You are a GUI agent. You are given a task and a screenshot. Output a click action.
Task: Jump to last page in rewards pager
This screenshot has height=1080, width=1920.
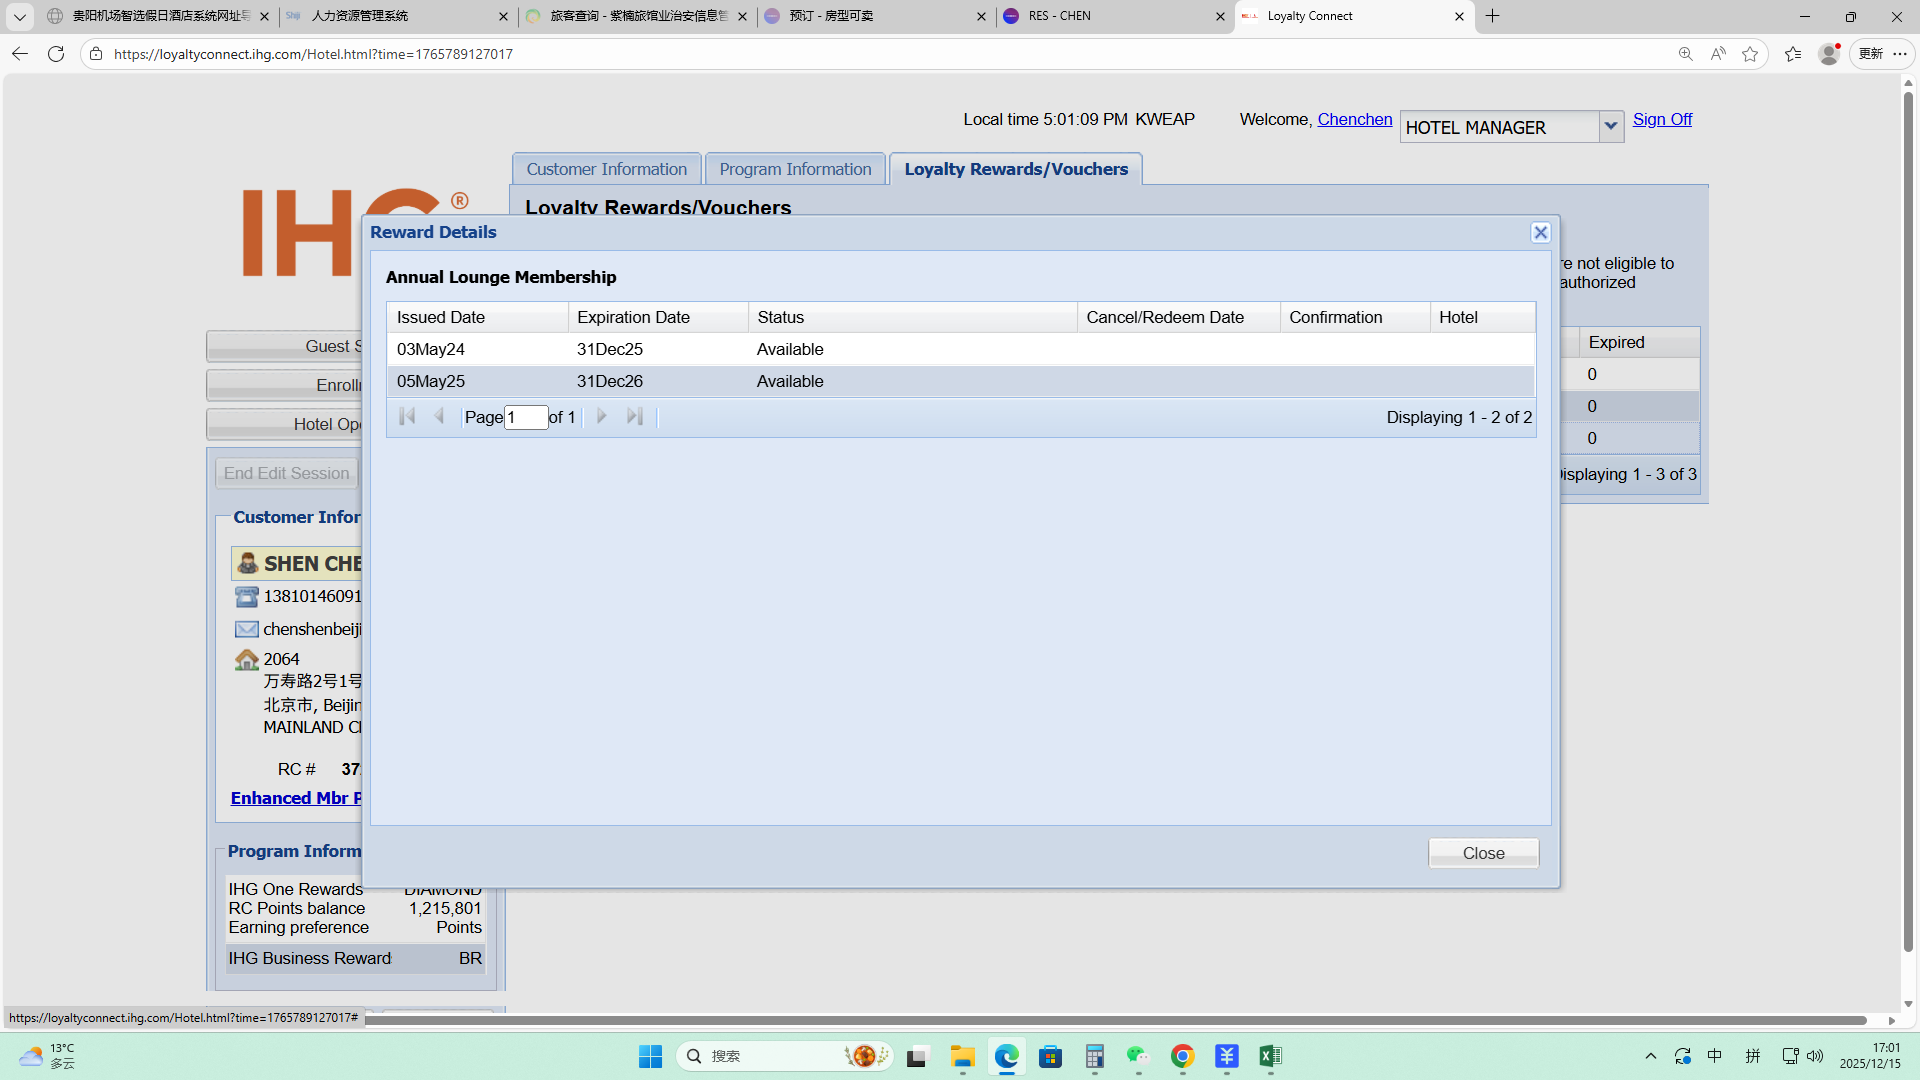point(634,416)
